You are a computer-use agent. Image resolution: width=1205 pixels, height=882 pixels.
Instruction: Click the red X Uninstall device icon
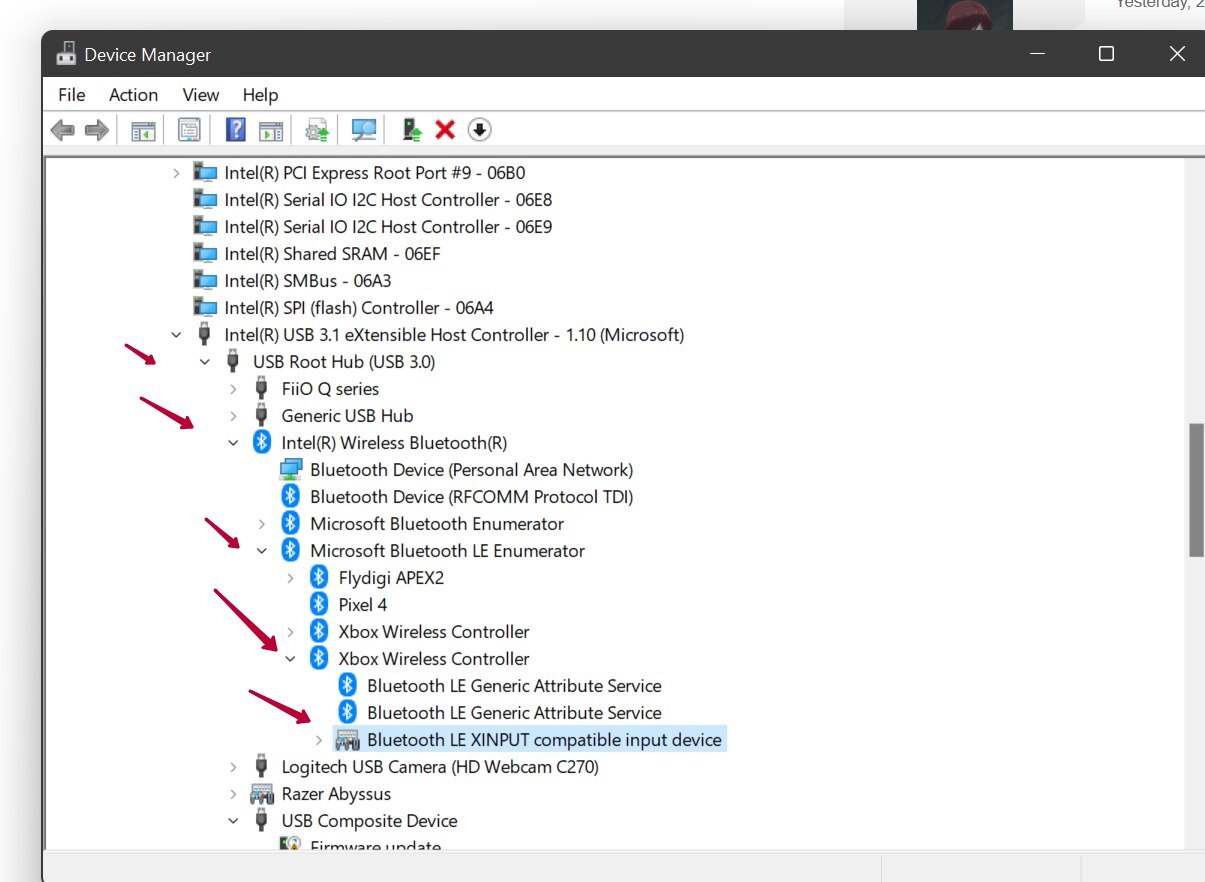(x=445, y=130)
